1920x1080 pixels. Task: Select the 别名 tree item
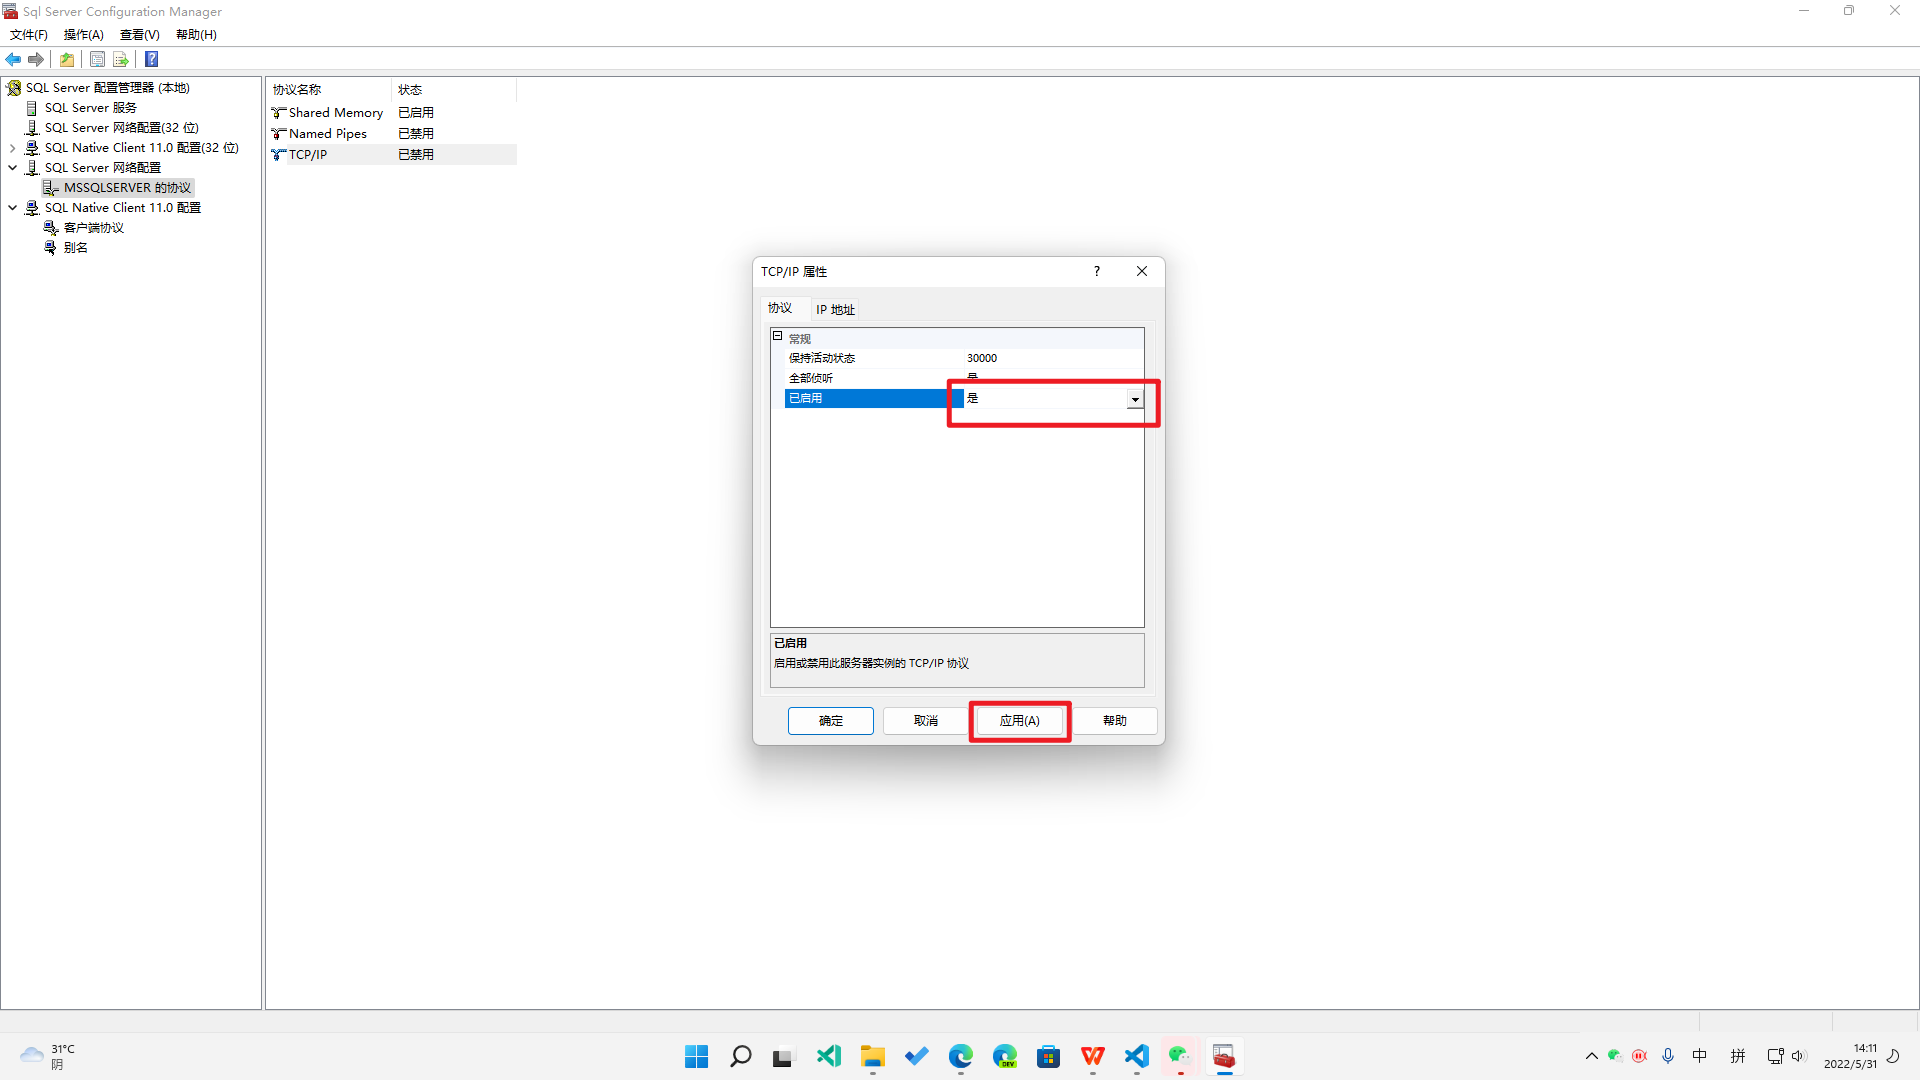[x=76, y=248]
